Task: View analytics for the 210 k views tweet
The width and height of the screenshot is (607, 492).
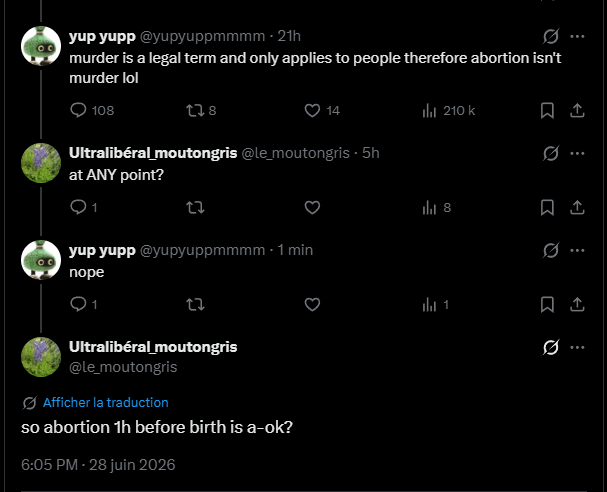Action: (x=429, y=111)
